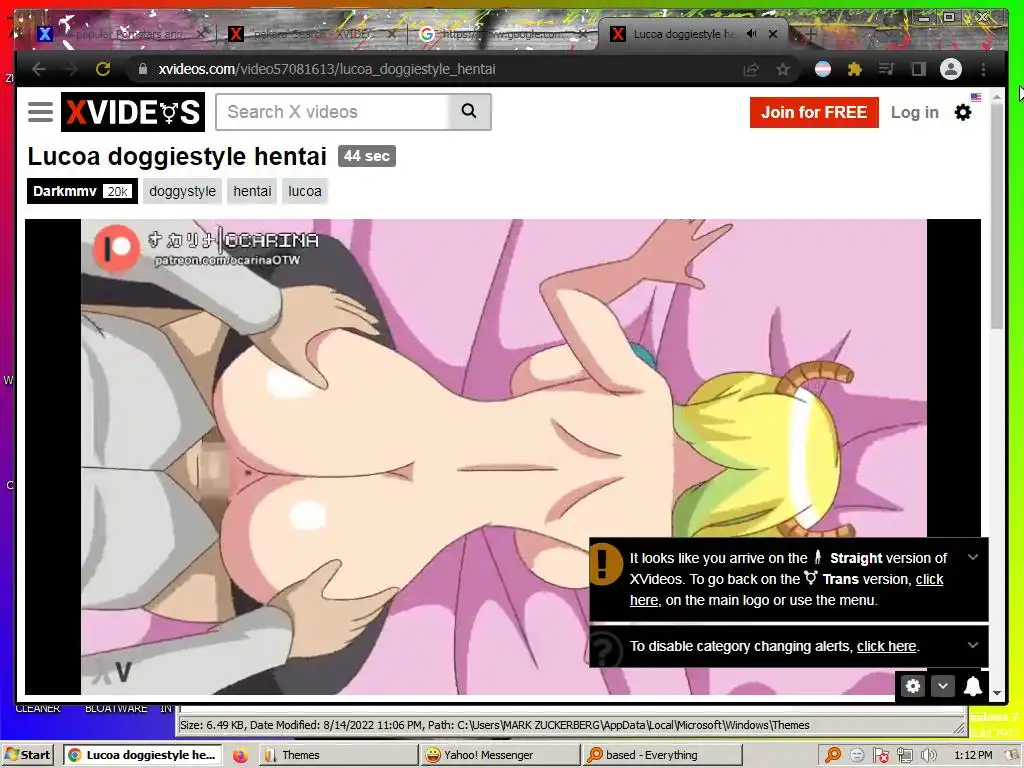The width and height of the screenshot is (1024, 768).
Task: Click the down chevron beside the bell
Action: pyautogui.click(x=942, y=686)
